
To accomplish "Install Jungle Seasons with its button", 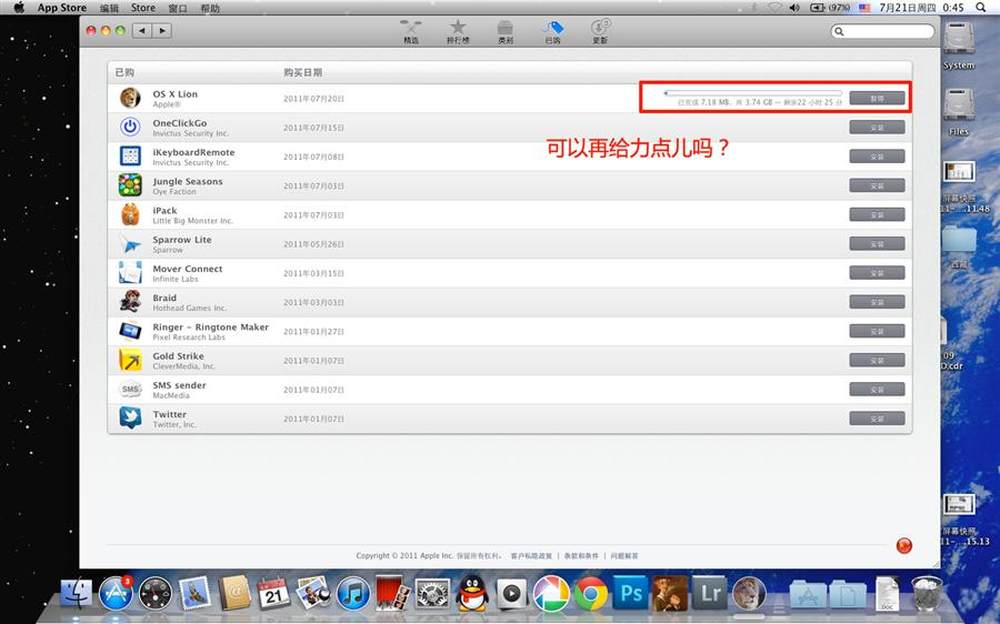I will click(x=877, y=186).
